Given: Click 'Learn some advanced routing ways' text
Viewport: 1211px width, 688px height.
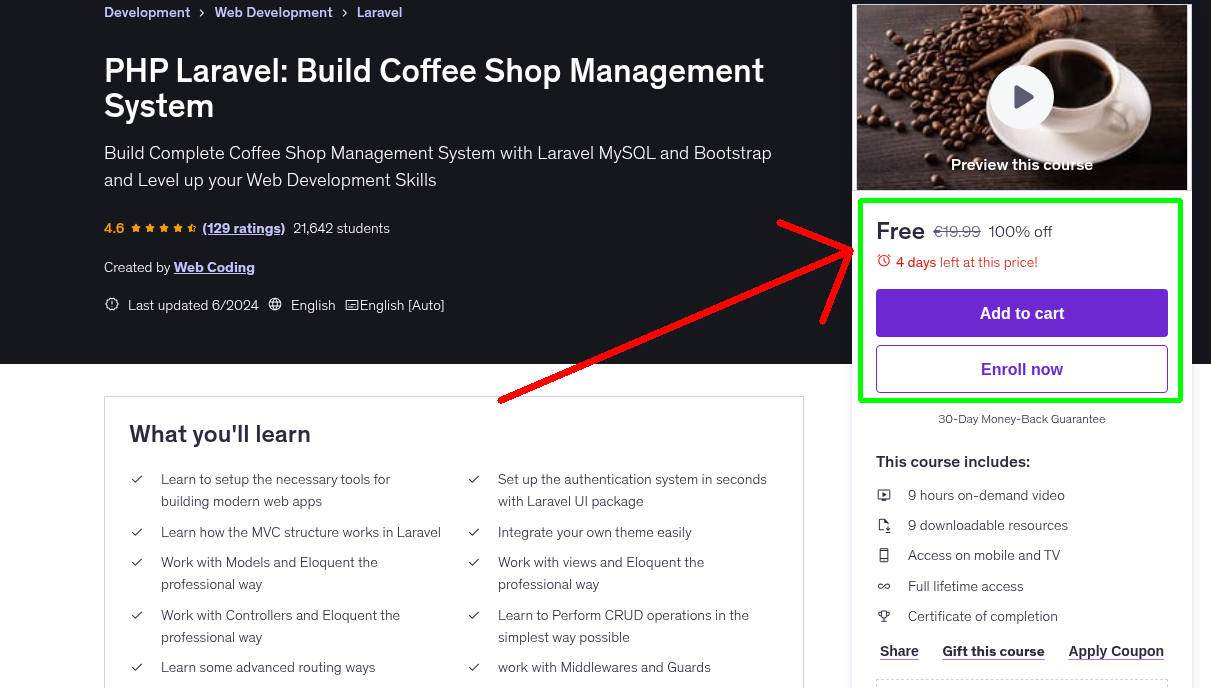Looking at the screenshot, I should (x=268, y=668).
